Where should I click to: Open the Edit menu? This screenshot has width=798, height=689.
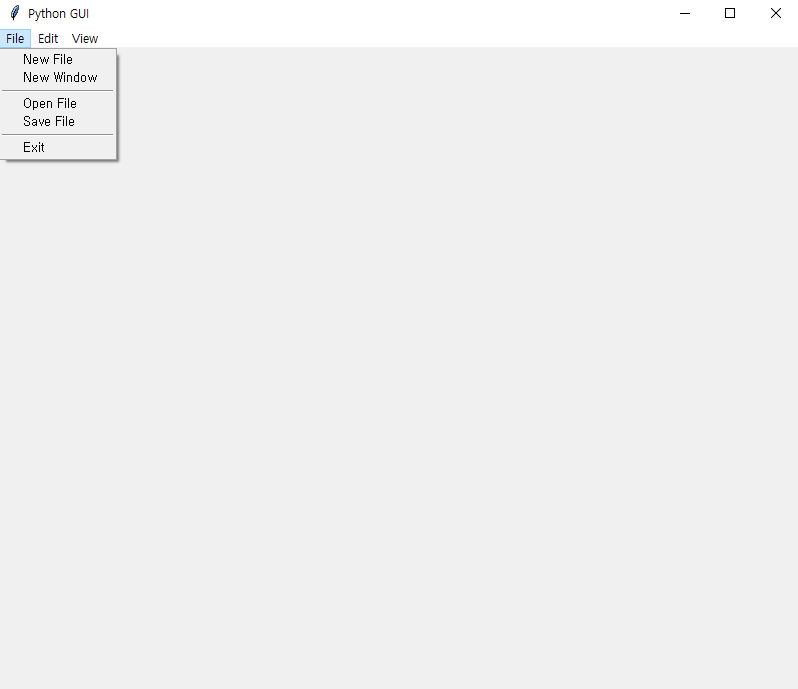(x=48, y=39)
